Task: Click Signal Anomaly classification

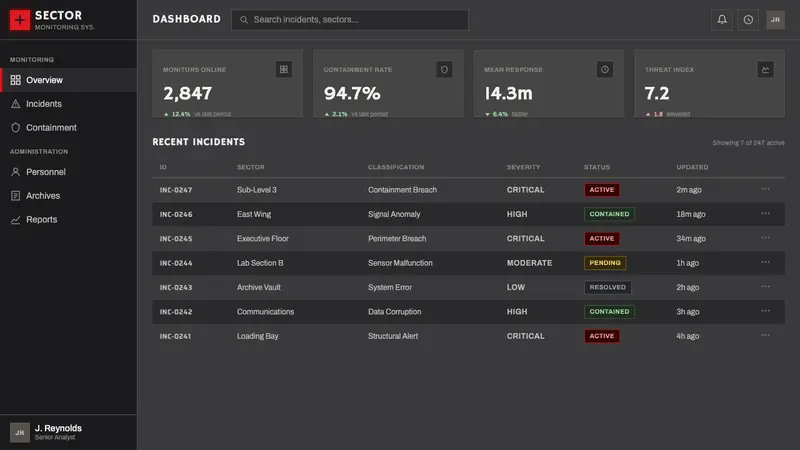Action: pos(394,214)
